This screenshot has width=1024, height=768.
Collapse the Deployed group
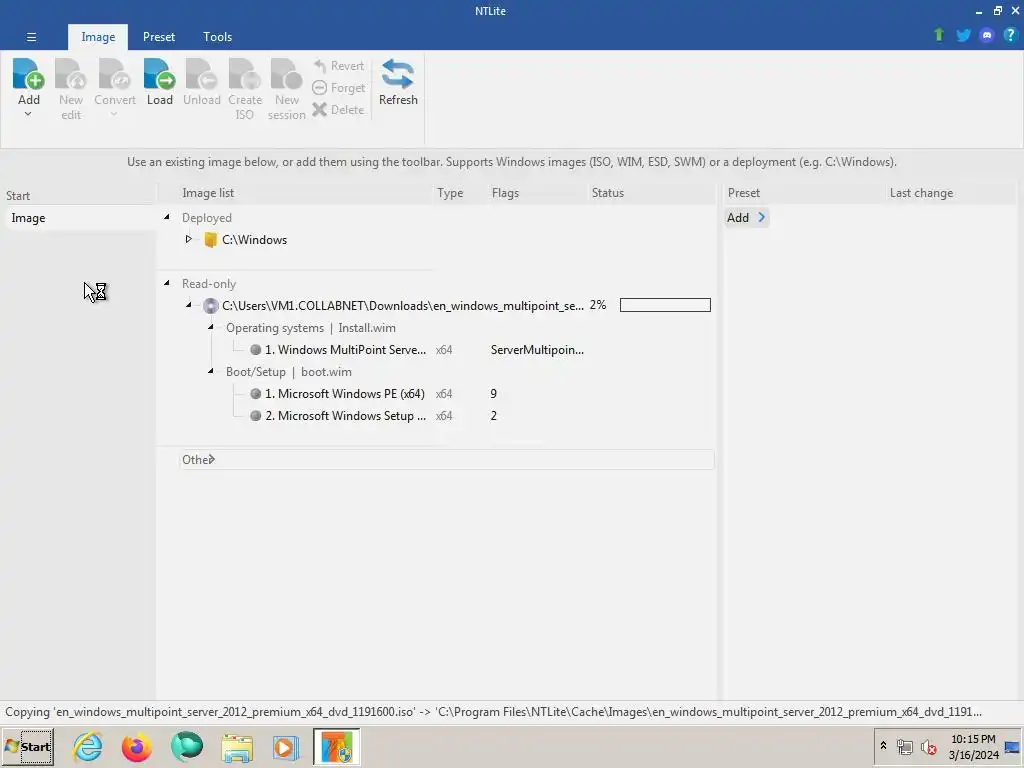click(167, 217)
